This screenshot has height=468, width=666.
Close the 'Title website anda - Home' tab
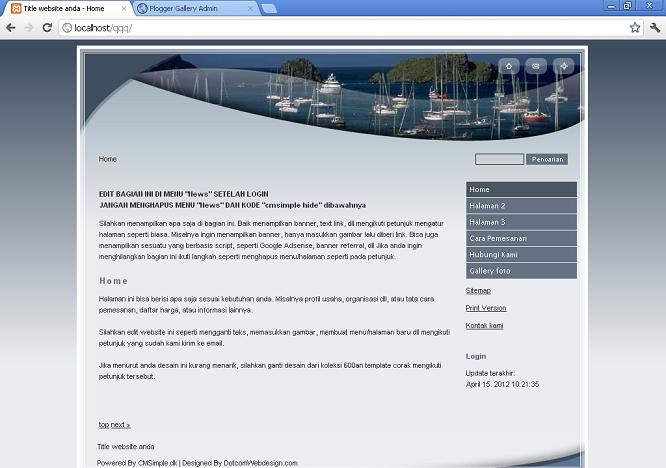coord(124,8)
